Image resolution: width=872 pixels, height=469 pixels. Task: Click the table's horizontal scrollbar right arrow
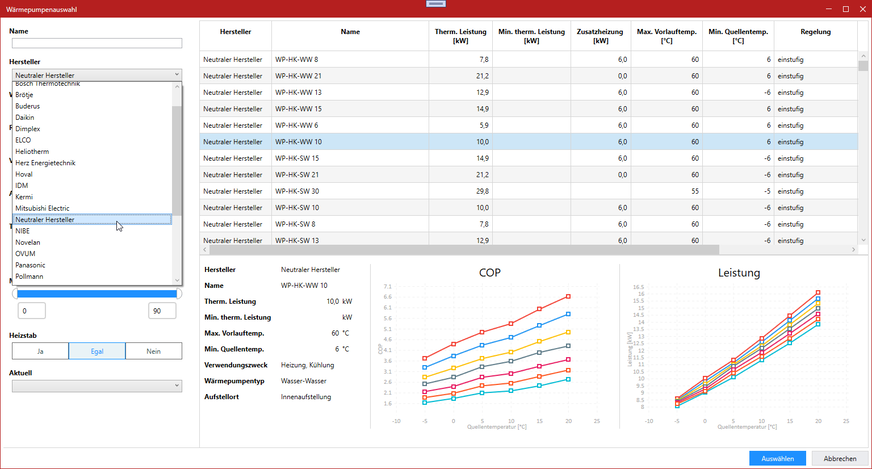coord(852,251)
